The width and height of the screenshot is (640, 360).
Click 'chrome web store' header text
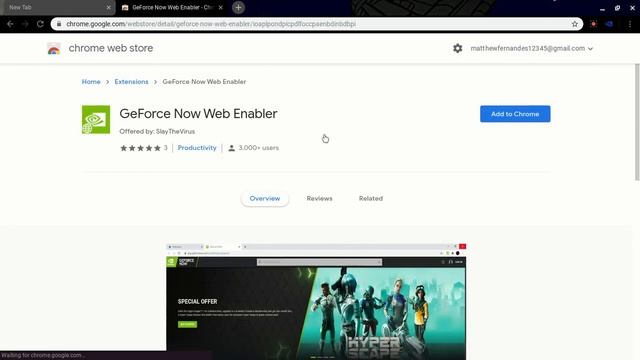(x=111, y=48)
